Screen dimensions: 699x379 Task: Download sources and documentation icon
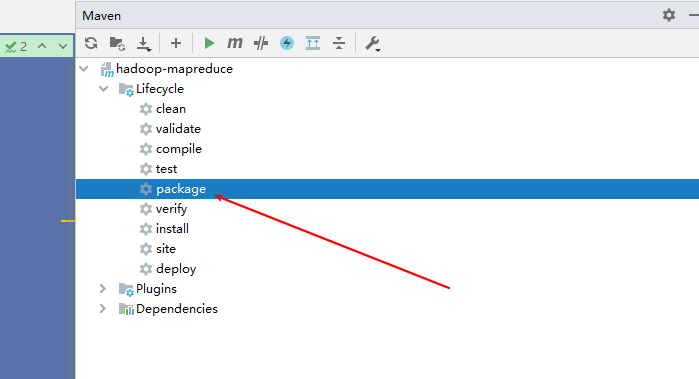click(144, 44)
